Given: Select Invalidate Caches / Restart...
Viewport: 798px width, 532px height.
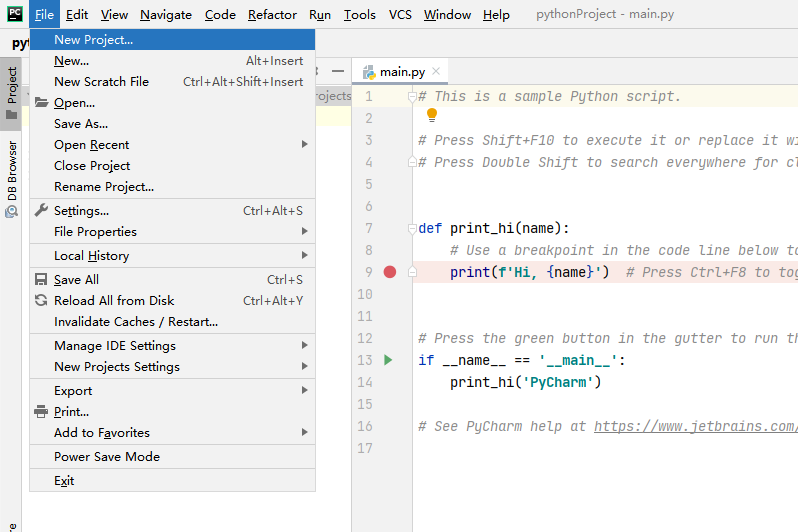Looking at the screenshot, I should tap(173, 322).
